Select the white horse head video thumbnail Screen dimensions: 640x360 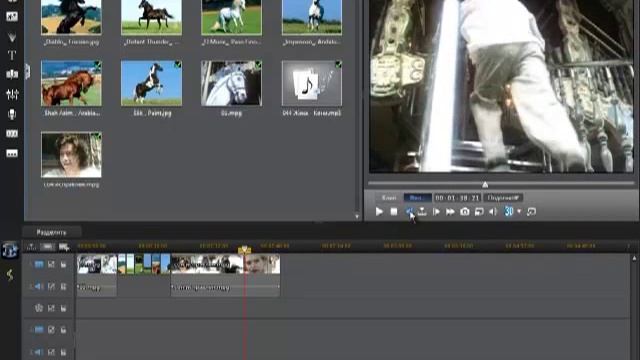tap(231, 83)
